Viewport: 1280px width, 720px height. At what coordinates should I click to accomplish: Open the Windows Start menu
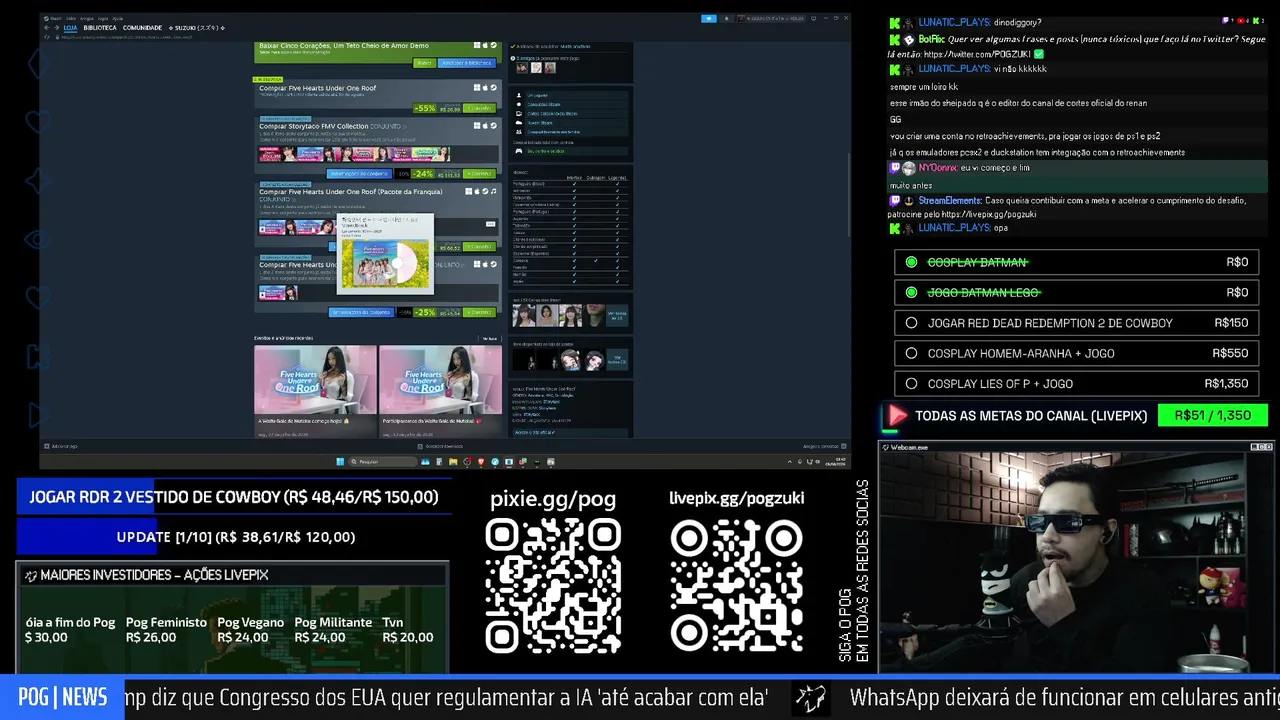[340, 462]
